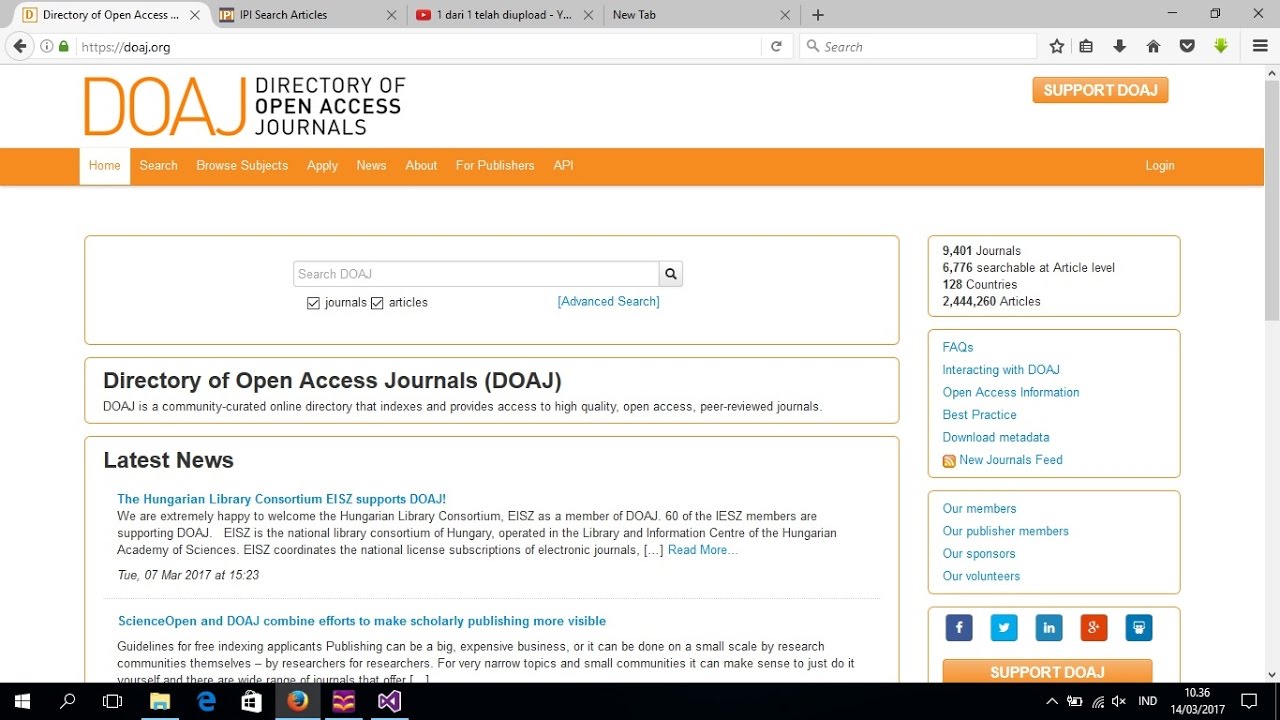Click the sidebar SUPPORT DOAJ button

pyautogui.click(x=1047, y=671)
